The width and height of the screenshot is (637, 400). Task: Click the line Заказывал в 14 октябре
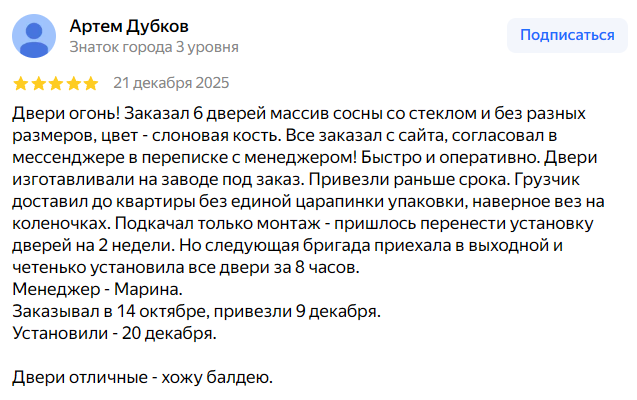[196, 312]
